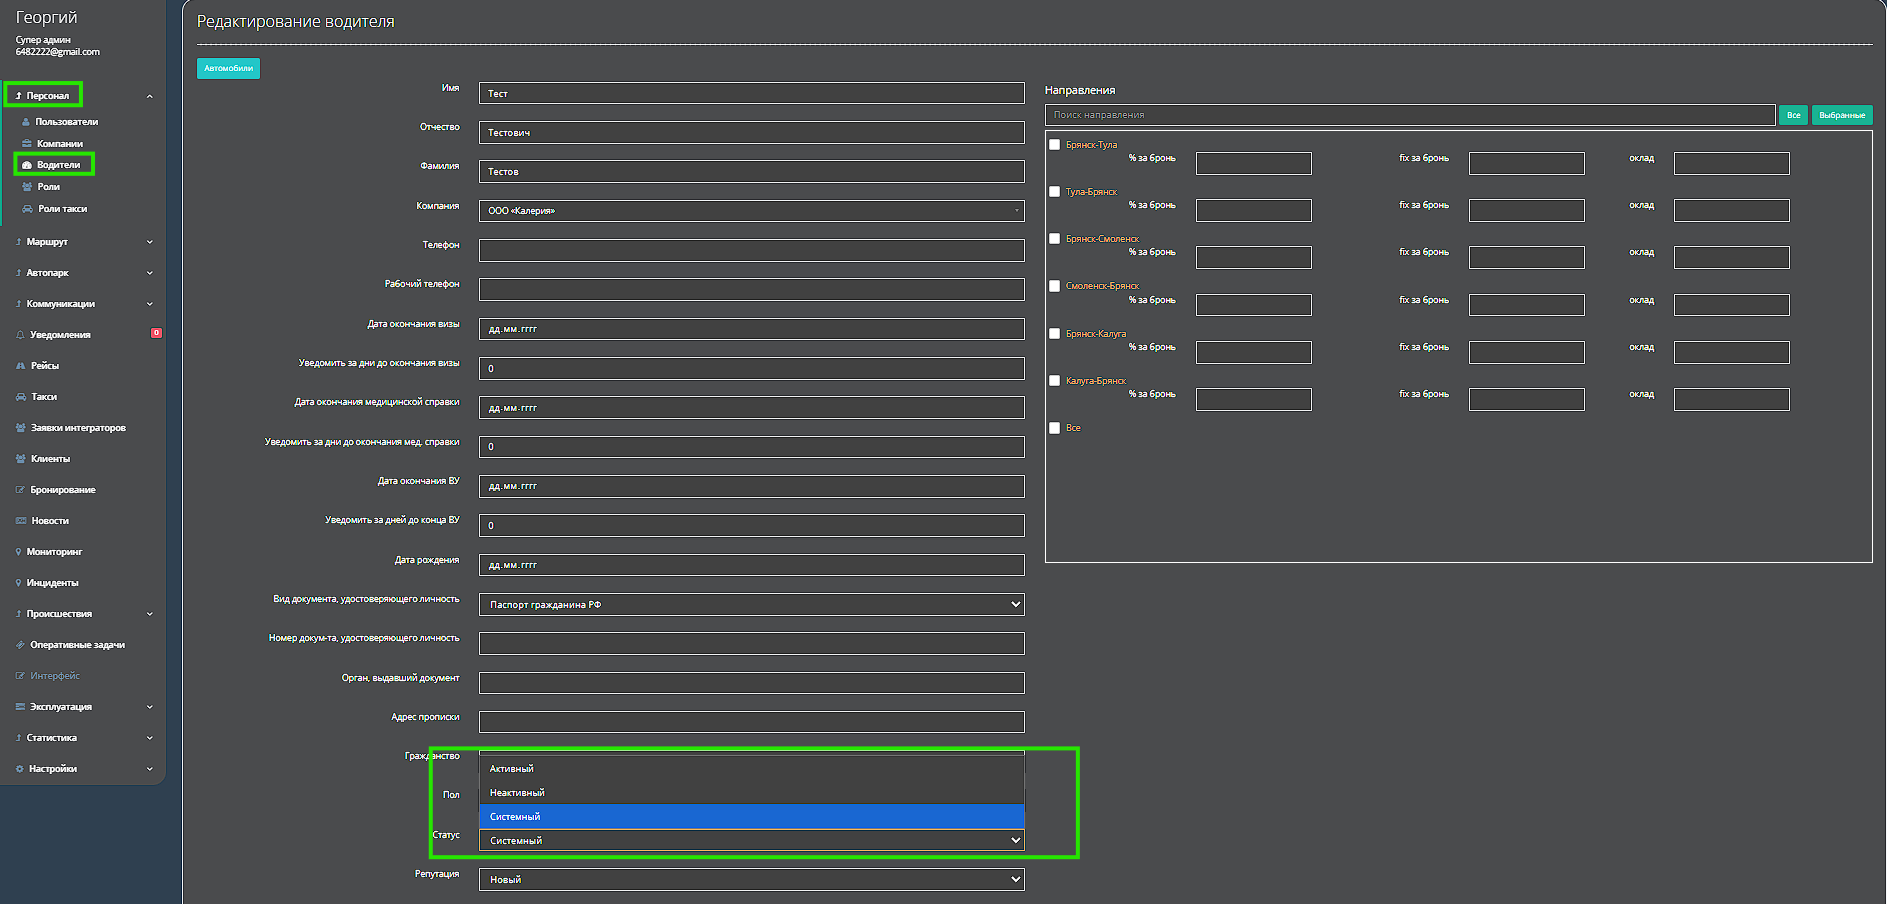Click the icon beside Клиенты
This screenshot has width=1887, height=904.
coord(21,459)
